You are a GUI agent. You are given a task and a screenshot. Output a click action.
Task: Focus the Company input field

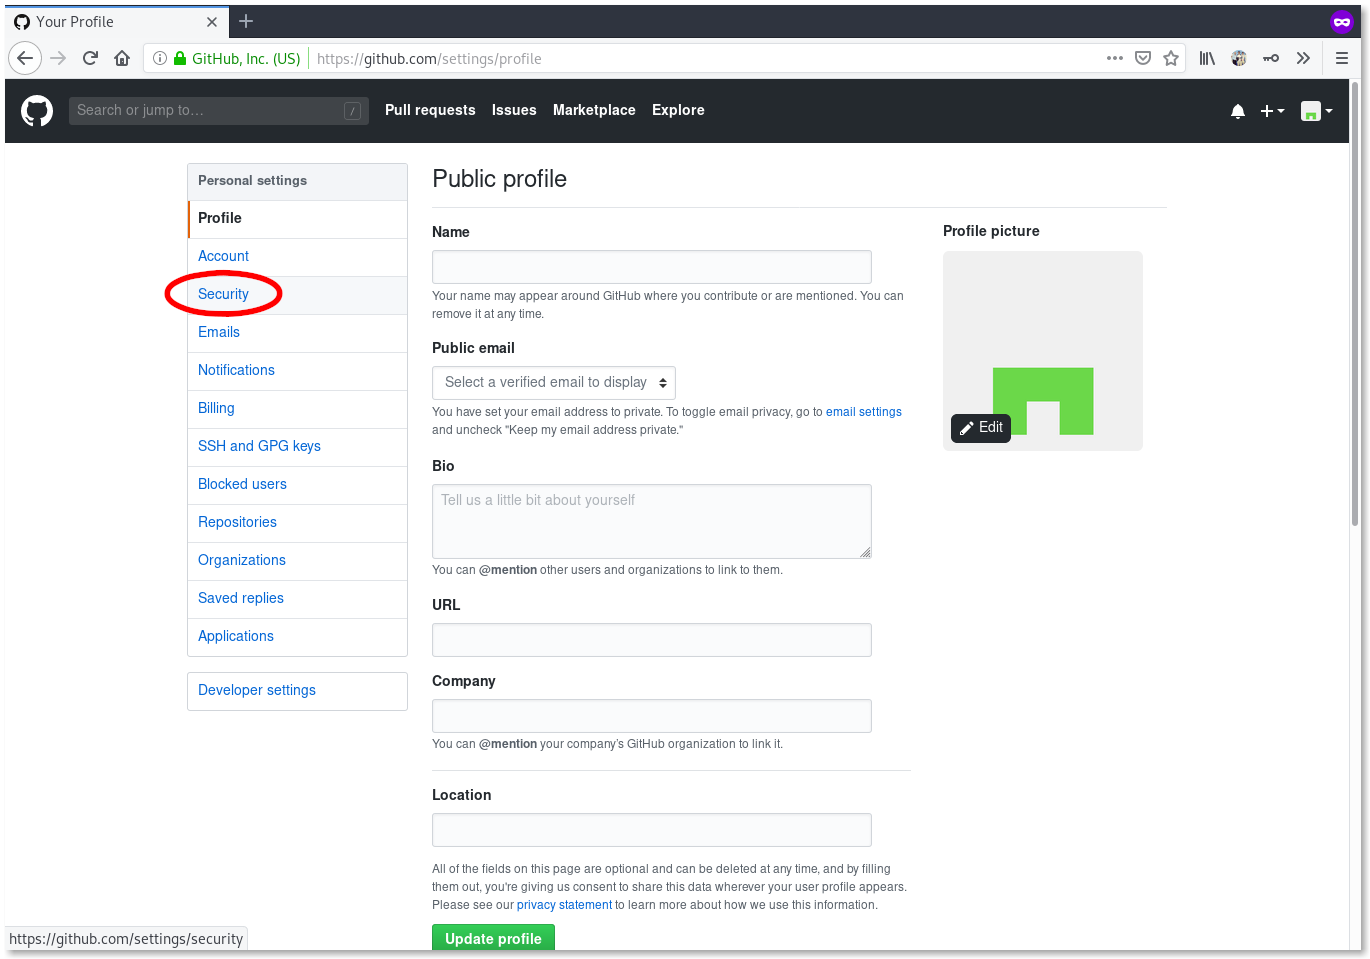coord(652,716)
